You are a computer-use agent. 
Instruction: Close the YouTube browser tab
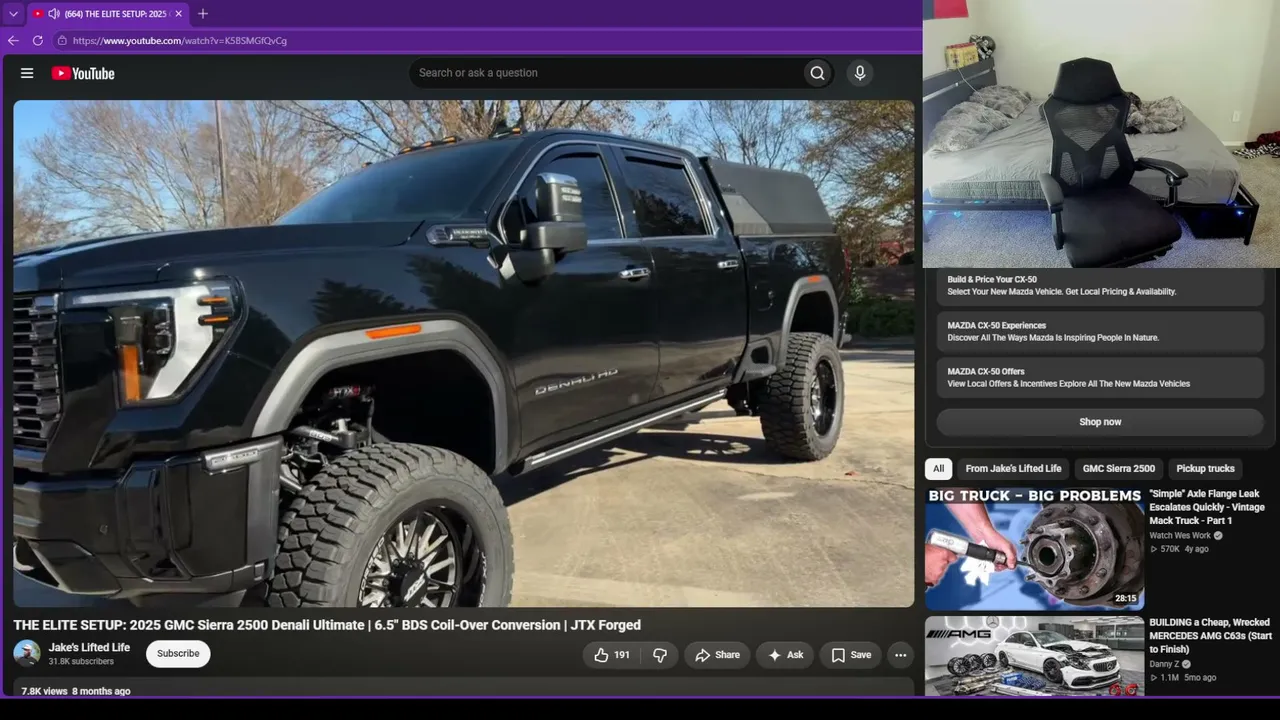pyautogui.click(x=178, y=14)
